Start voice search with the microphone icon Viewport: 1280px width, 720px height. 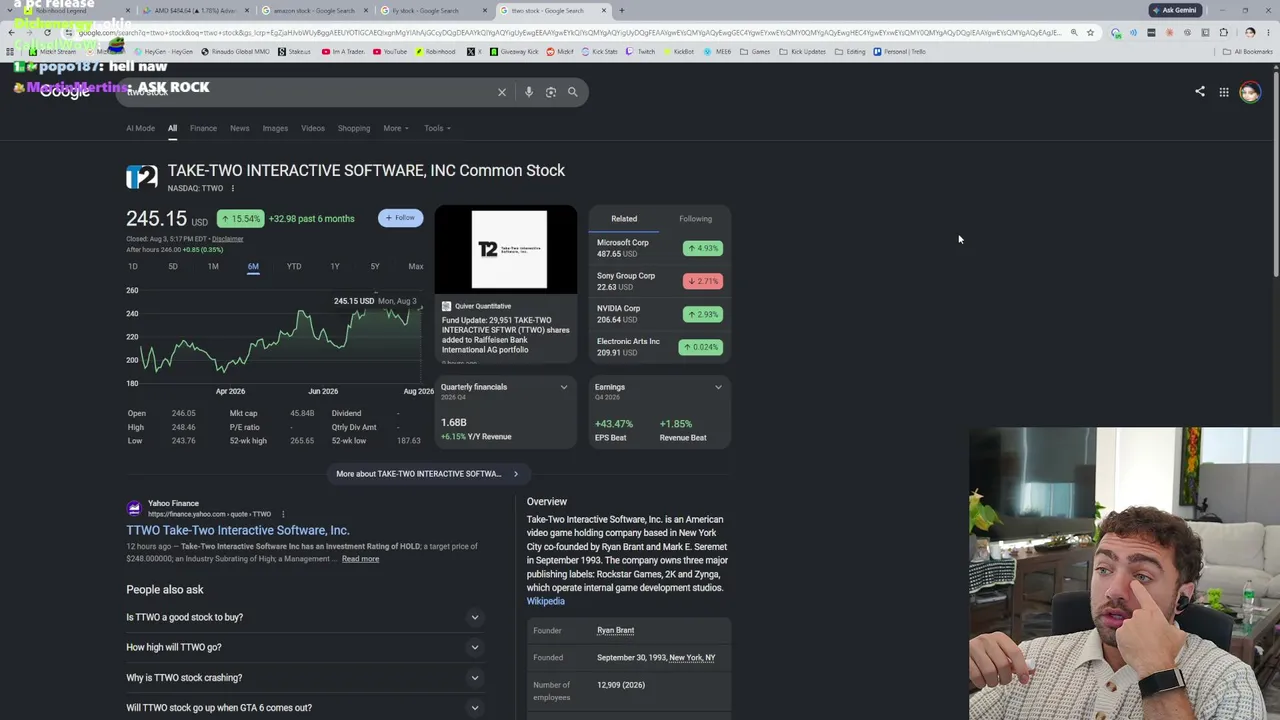[x=529, y=92]
